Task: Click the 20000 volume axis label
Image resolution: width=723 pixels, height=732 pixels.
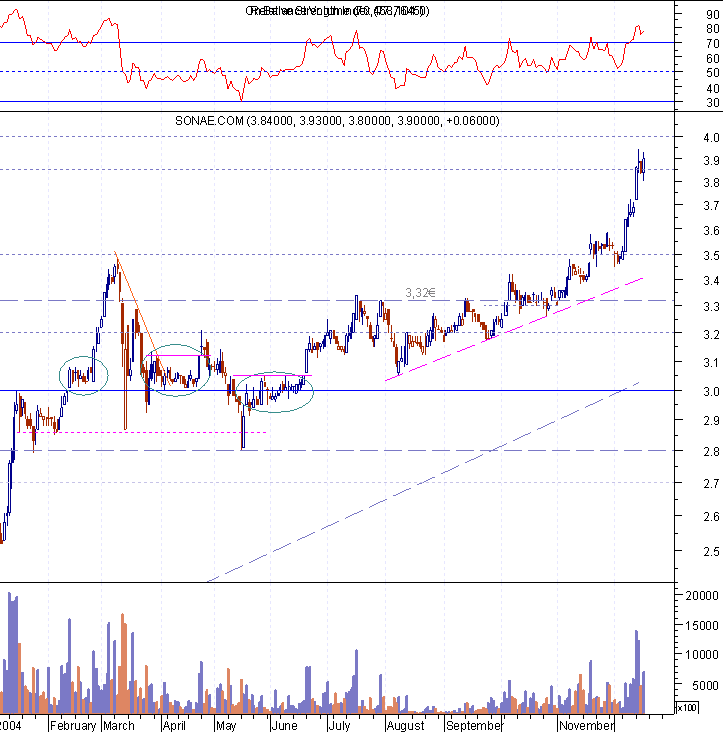Action: (x=702, y=595)
